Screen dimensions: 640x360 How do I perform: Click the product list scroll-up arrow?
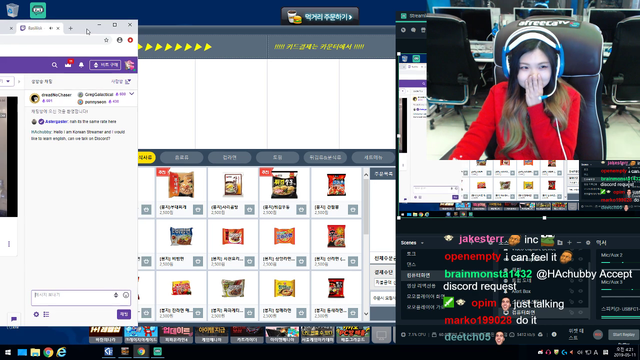coord(366,175)
